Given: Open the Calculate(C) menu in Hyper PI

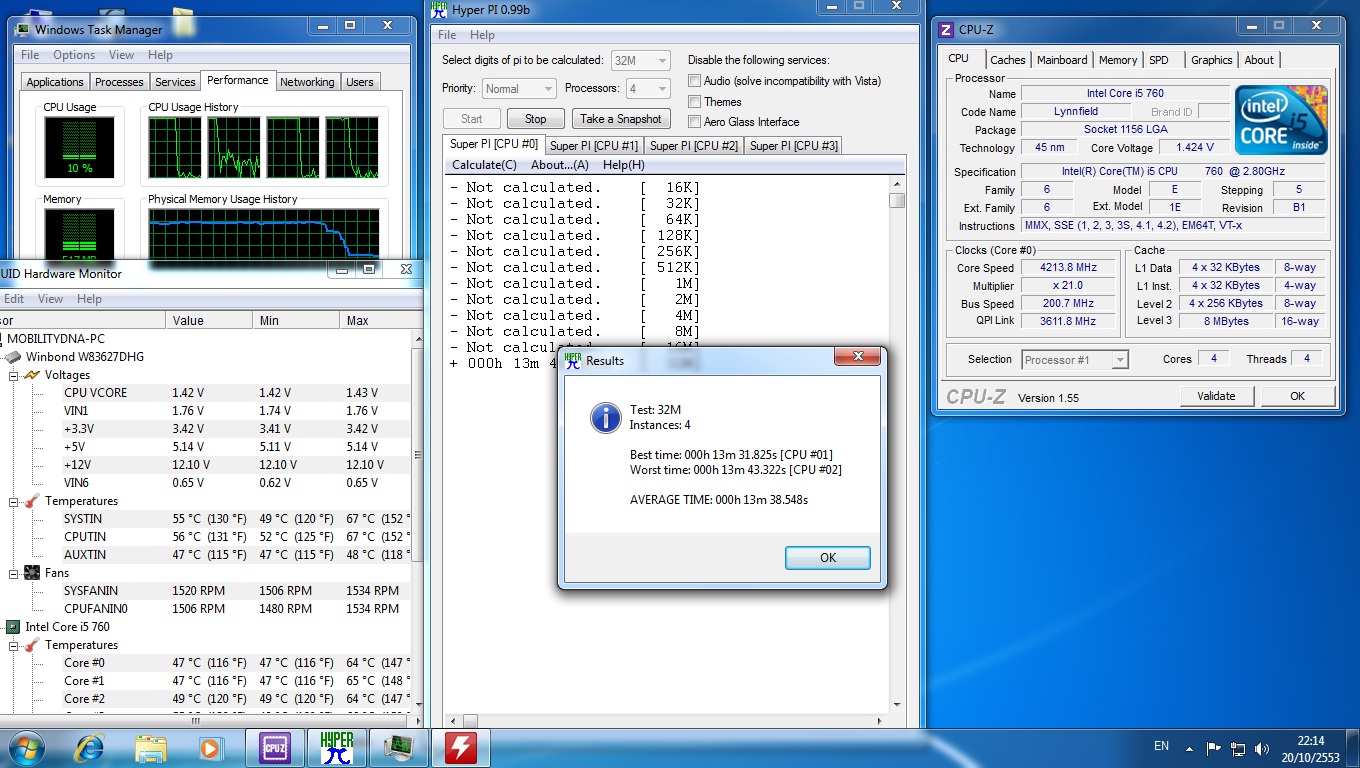Looking at the screenshot, I should 484,165.
